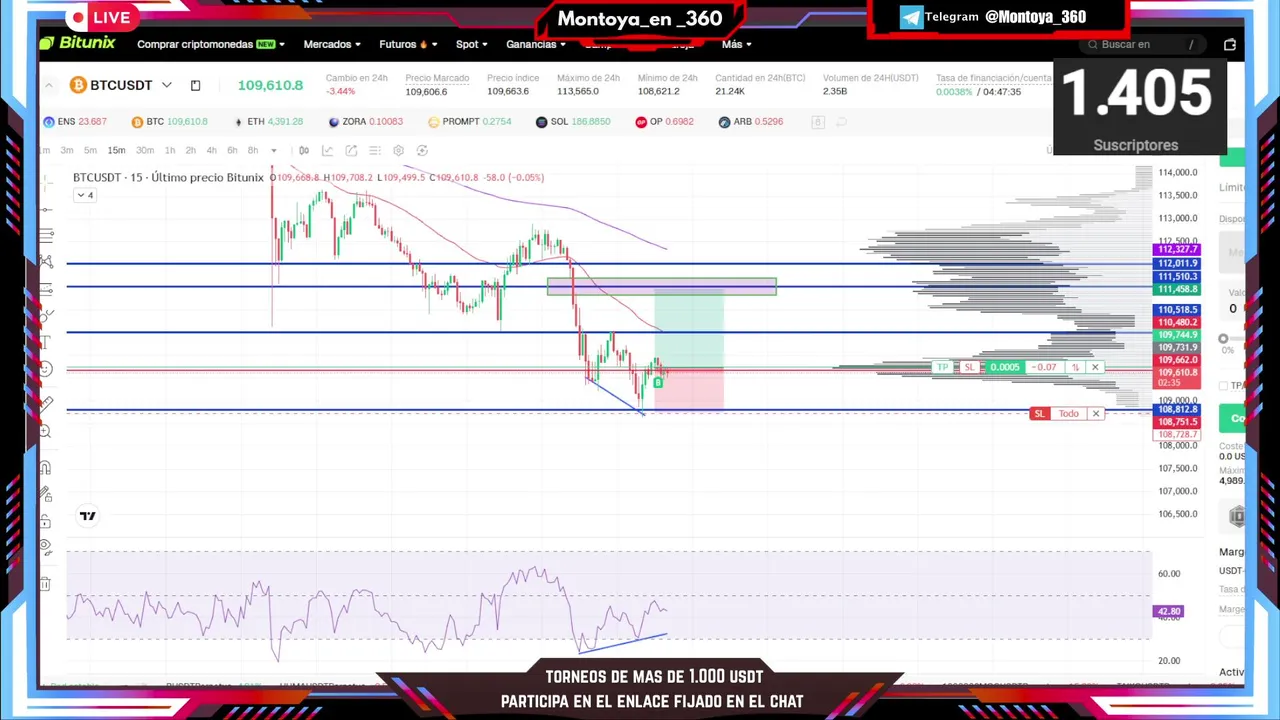Open SOL 186.8850 ticker
This screenshot has width=1280, height=720.
coord(572,122)
